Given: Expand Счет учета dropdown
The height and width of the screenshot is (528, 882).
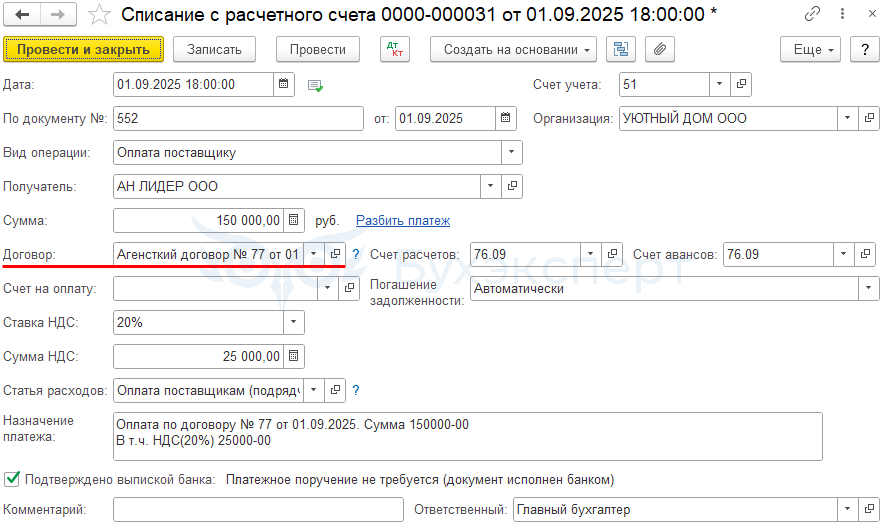Looking at the screenshot, I should (x=719, y=84).
